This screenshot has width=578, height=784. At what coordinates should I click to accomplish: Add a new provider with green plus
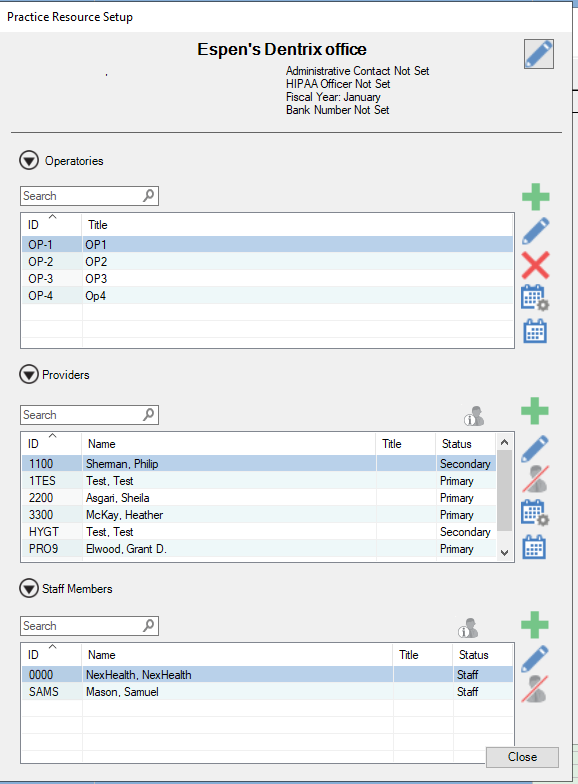click(535, 411)
